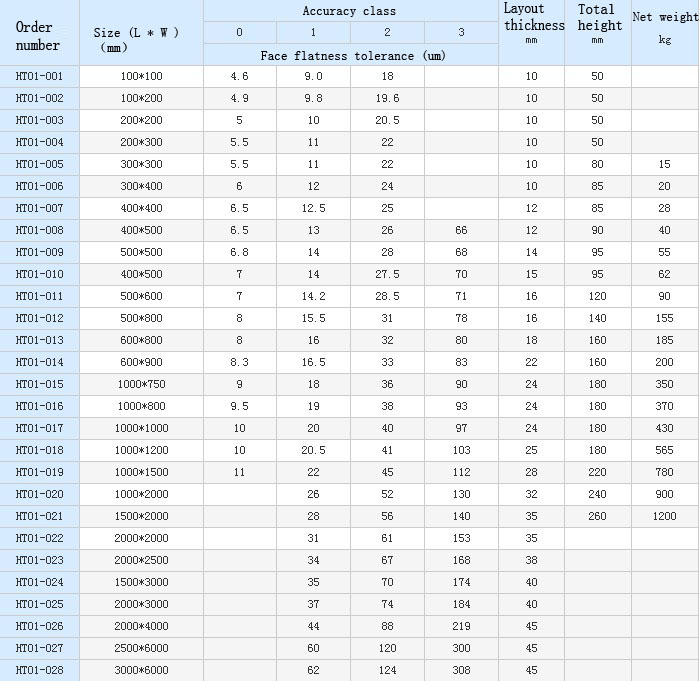Click the 4.6 tolerance value
Image resolution: width=700 pixels, height=681 pixels.
click(240, 76)
